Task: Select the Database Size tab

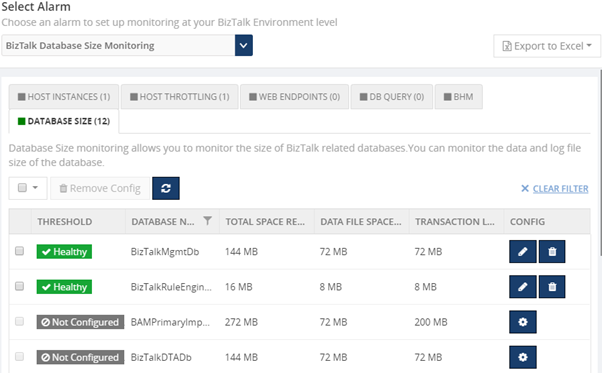Action: [x=64, y=121]
